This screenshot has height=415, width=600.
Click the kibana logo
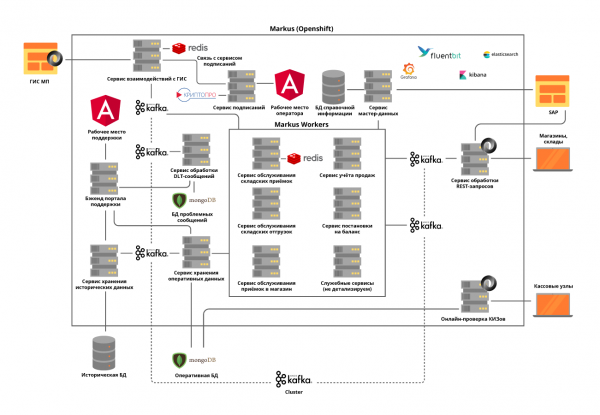(472, 75)
